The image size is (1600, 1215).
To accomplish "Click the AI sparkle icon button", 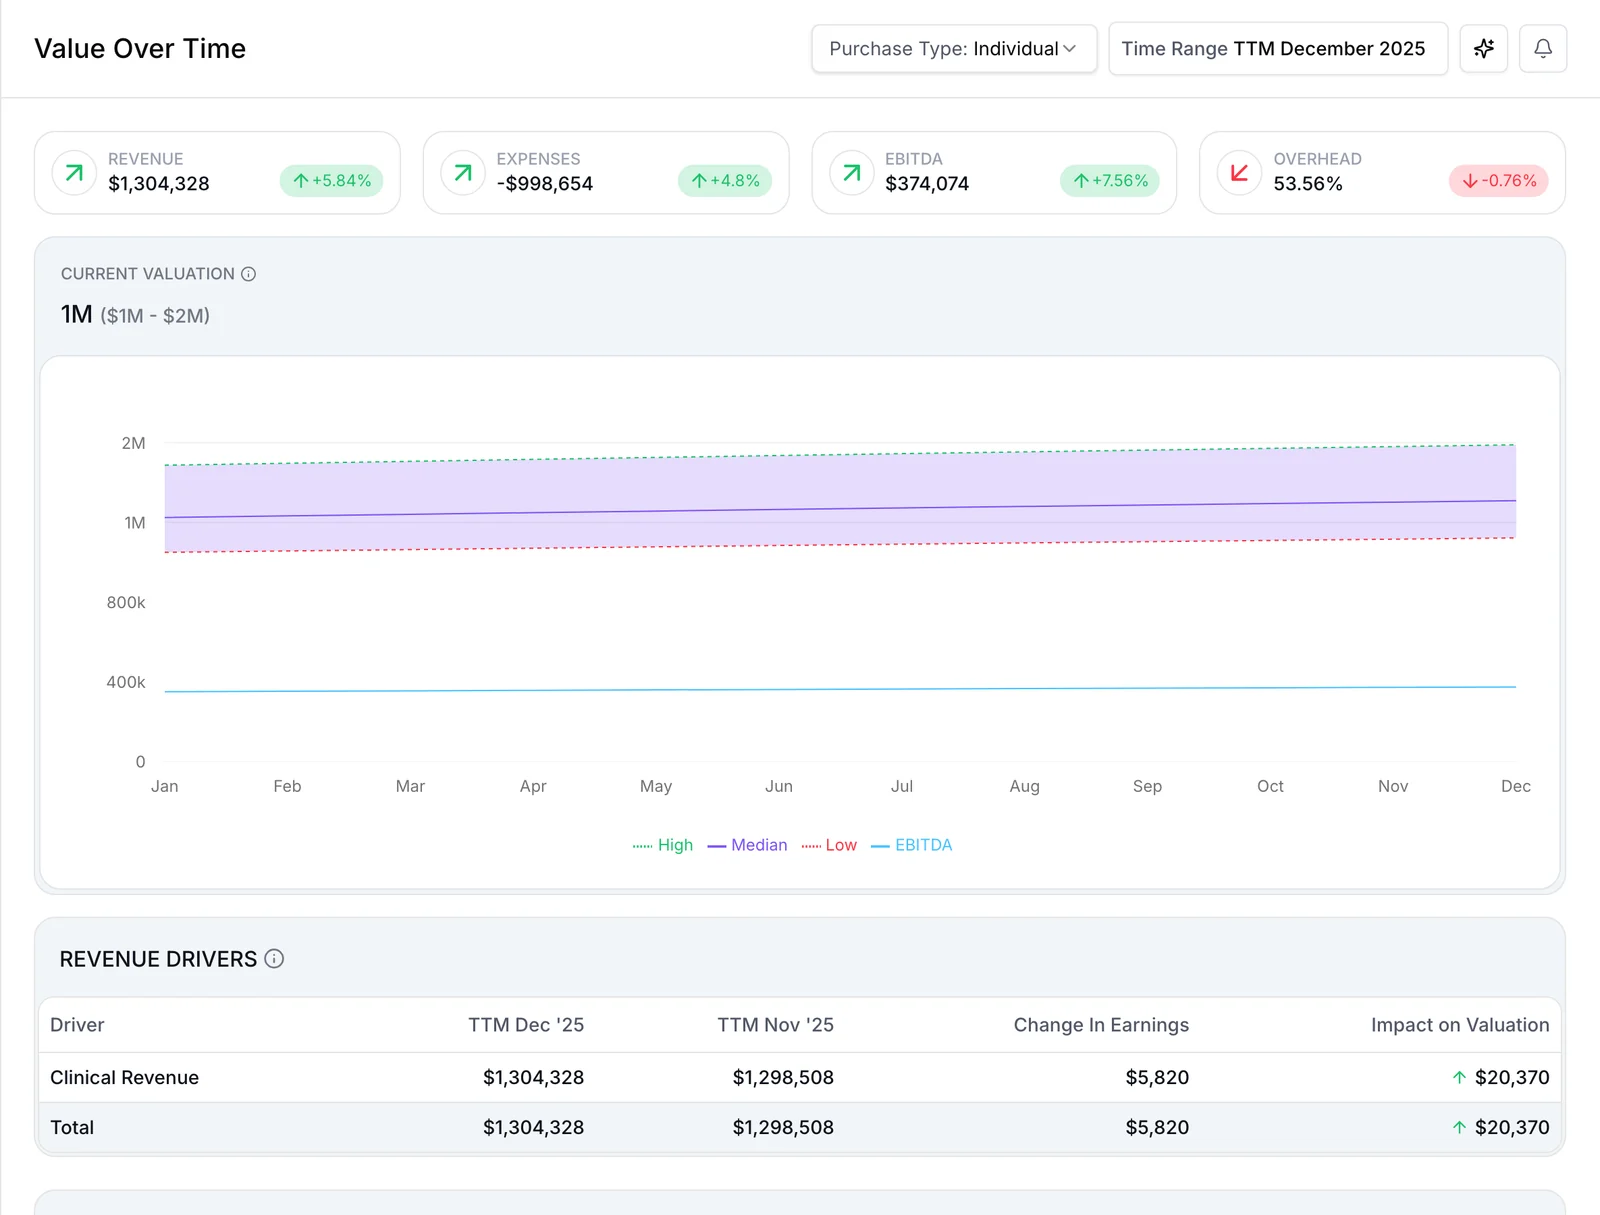I will point(1483,49).
